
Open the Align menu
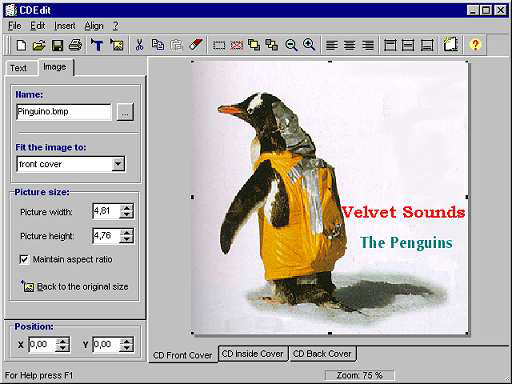click(94, 26)
